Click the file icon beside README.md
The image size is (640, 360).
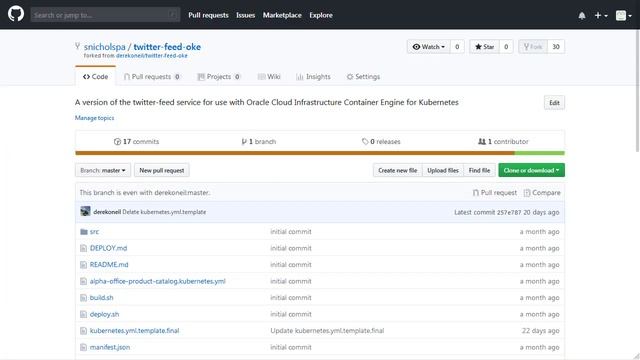pos(84,265)
